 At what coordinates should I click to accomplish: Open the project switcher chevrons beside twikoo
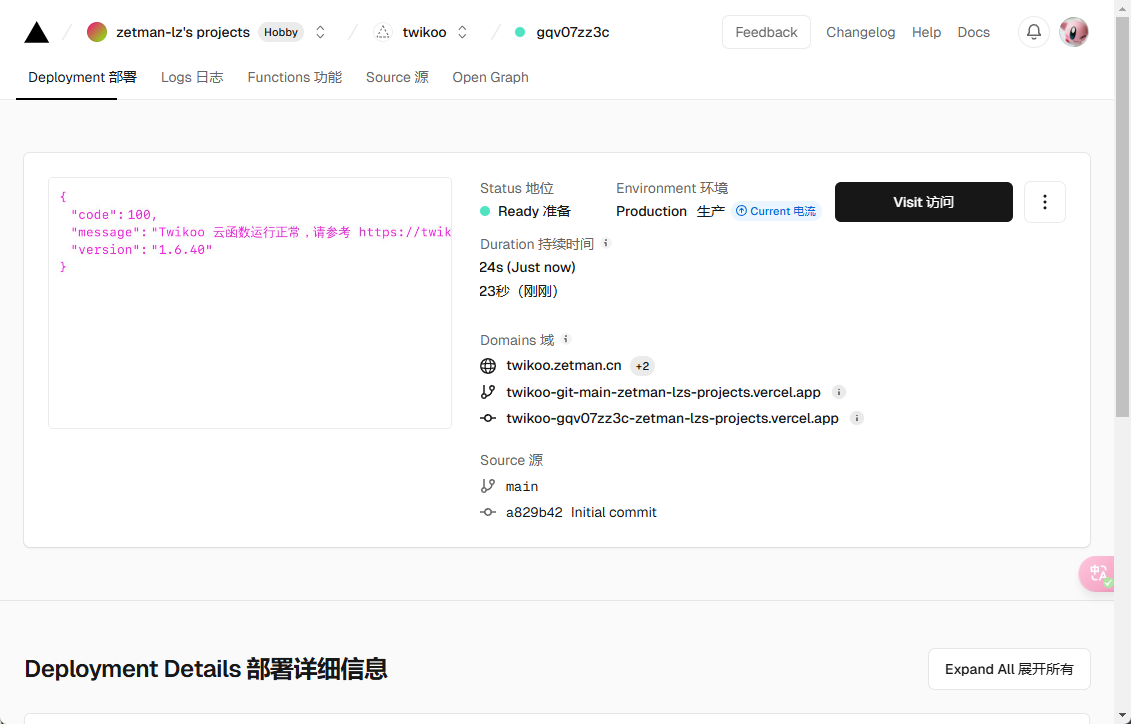(x=462, y=32)
